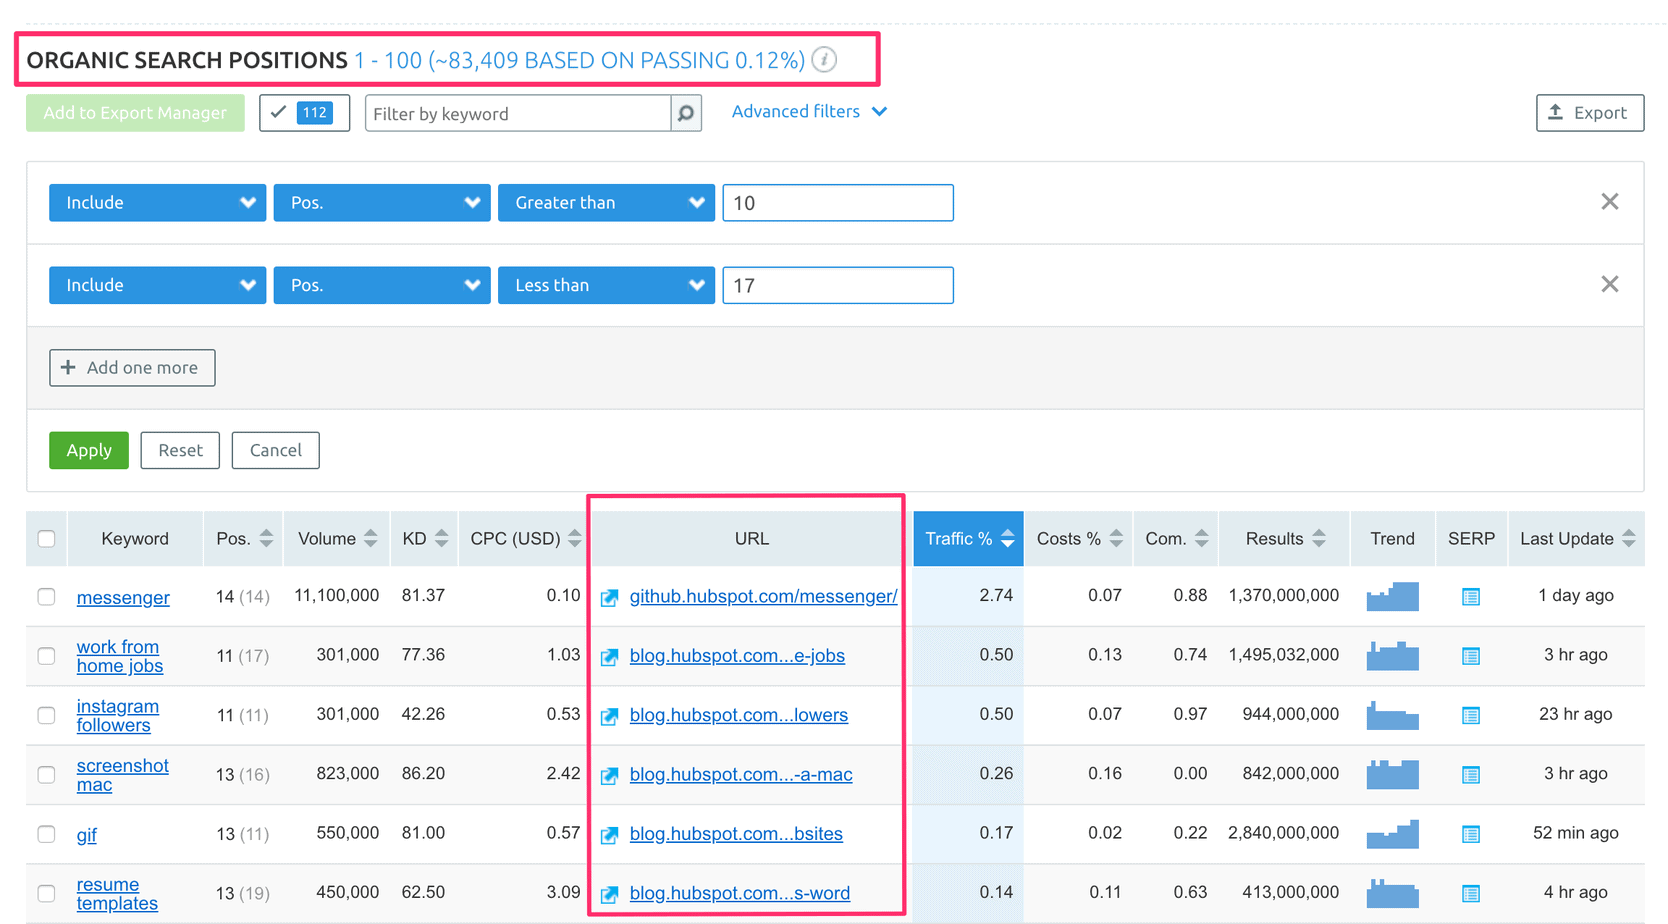
Task: Open external link icon for blog.hubspot.com...-a-mac
Action: (609, 775)
